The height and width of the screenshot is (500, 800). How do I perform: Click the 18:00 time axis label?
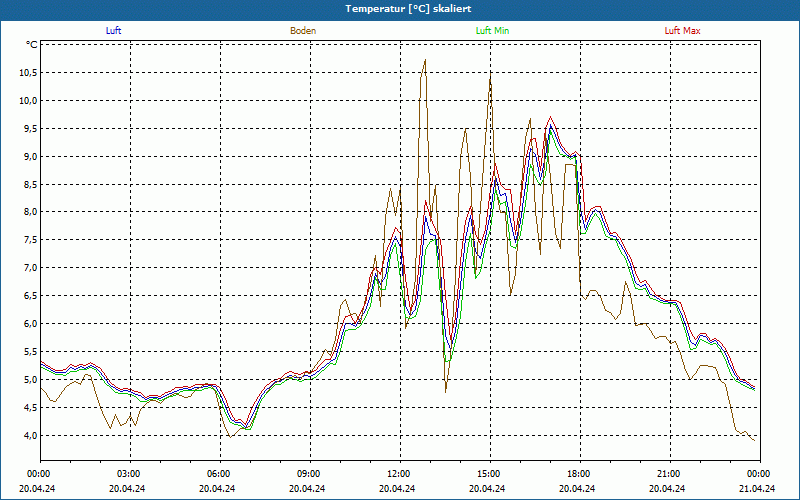coord(580,474)
